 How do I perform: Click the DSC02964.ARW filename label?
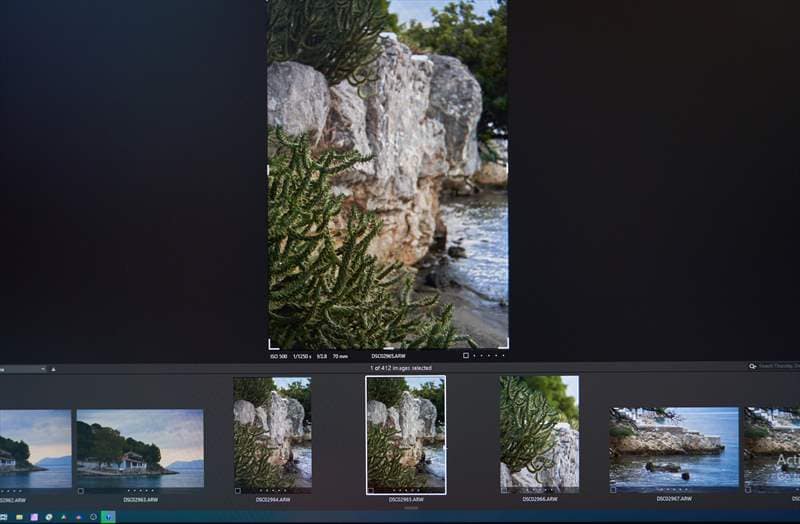click(273, 500)
